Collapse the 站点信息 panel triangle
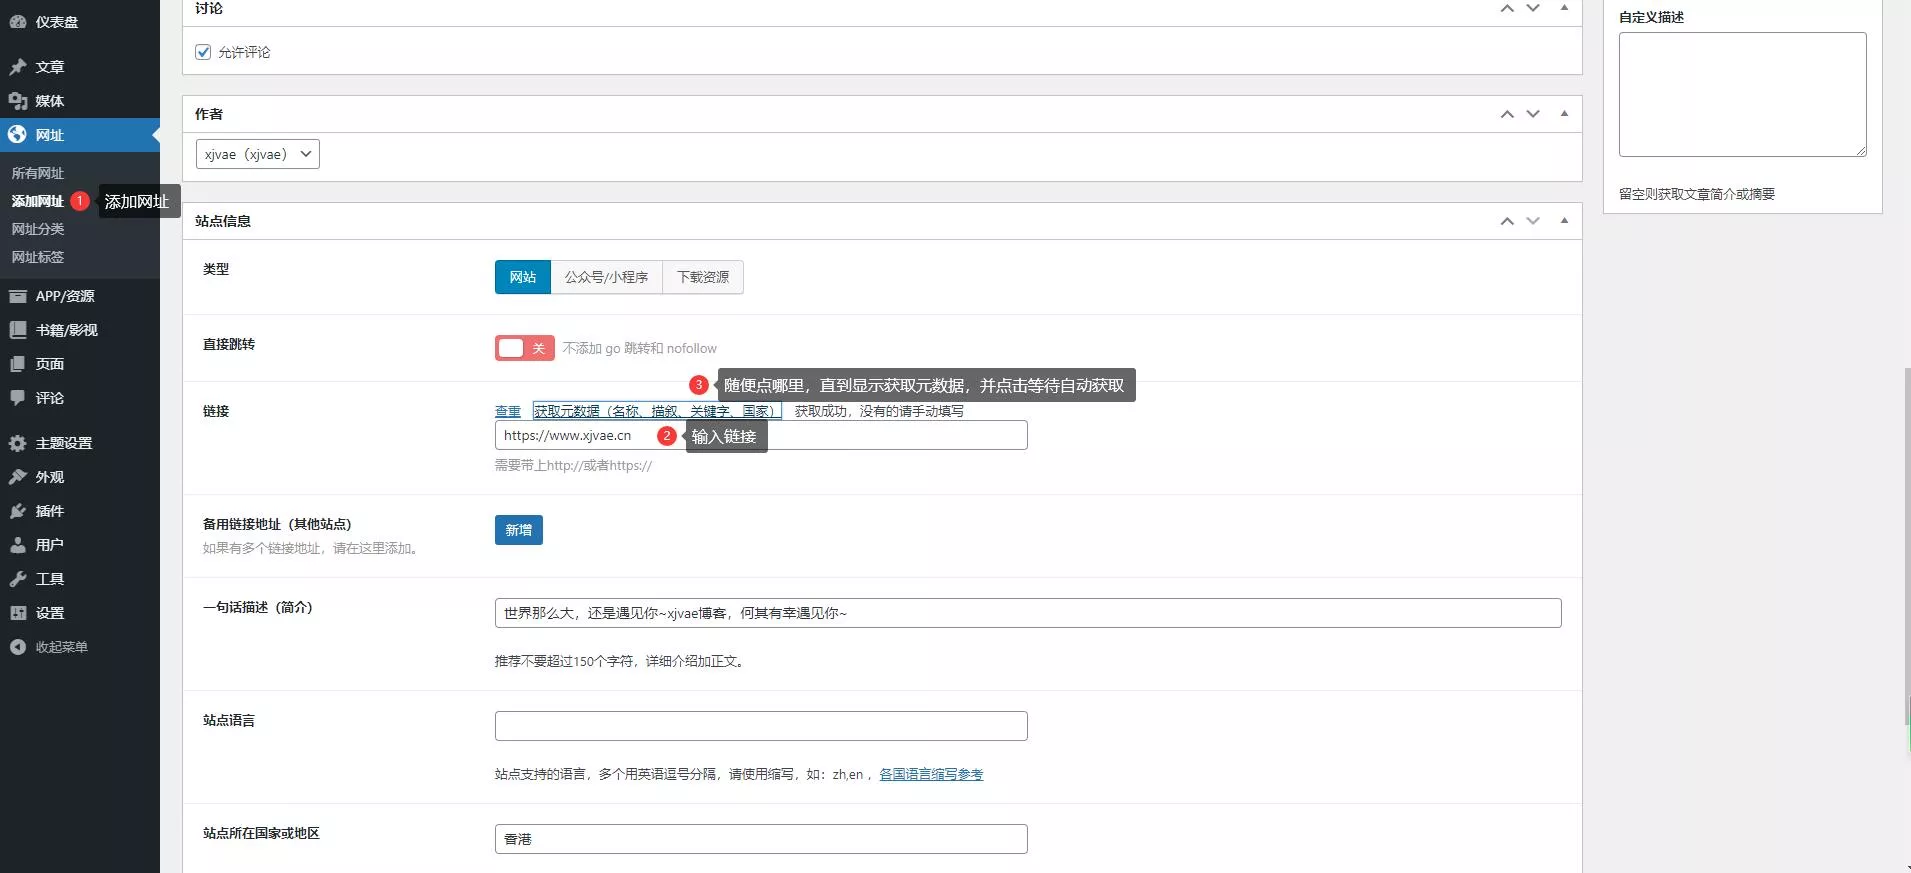 [x=1564, y=221]
